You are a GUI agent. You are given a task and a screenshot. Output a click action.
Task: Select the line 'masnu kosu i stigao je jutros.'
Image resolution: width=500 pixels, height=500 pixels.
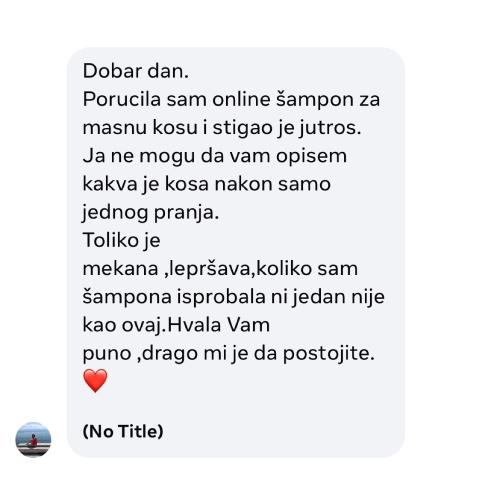point(222,128)
